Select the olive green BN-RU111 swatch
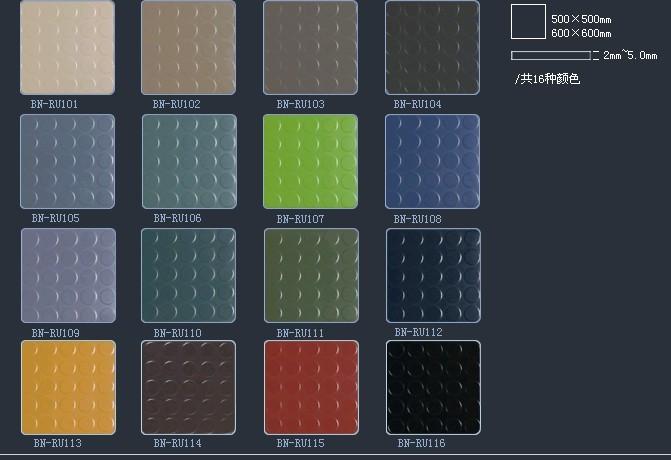 pos(311,275)
